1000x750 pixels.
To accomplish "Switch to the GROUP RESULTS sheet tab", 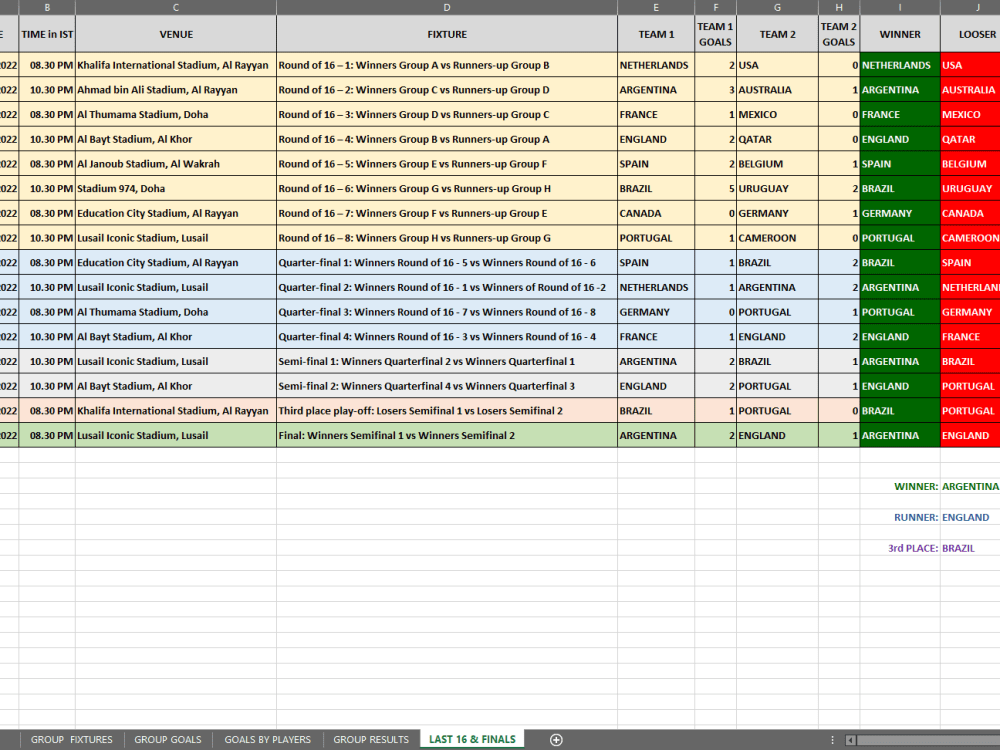I will point(371,740).
